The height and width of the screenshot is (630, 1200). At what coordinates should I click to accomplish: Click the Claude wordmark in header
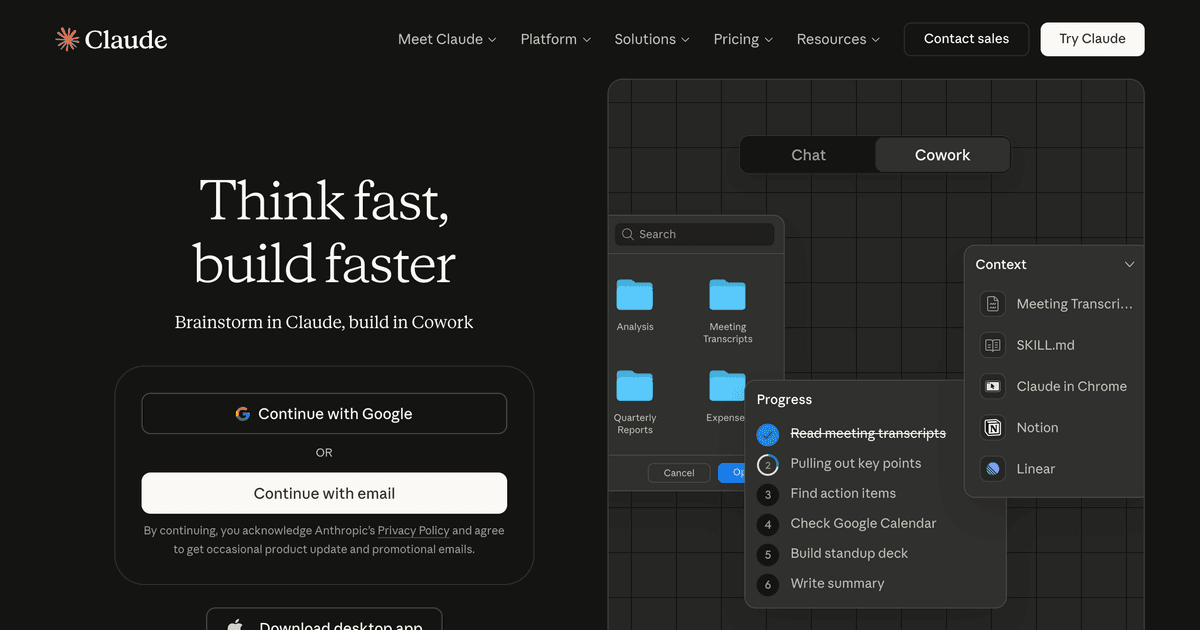coord(126,40)
